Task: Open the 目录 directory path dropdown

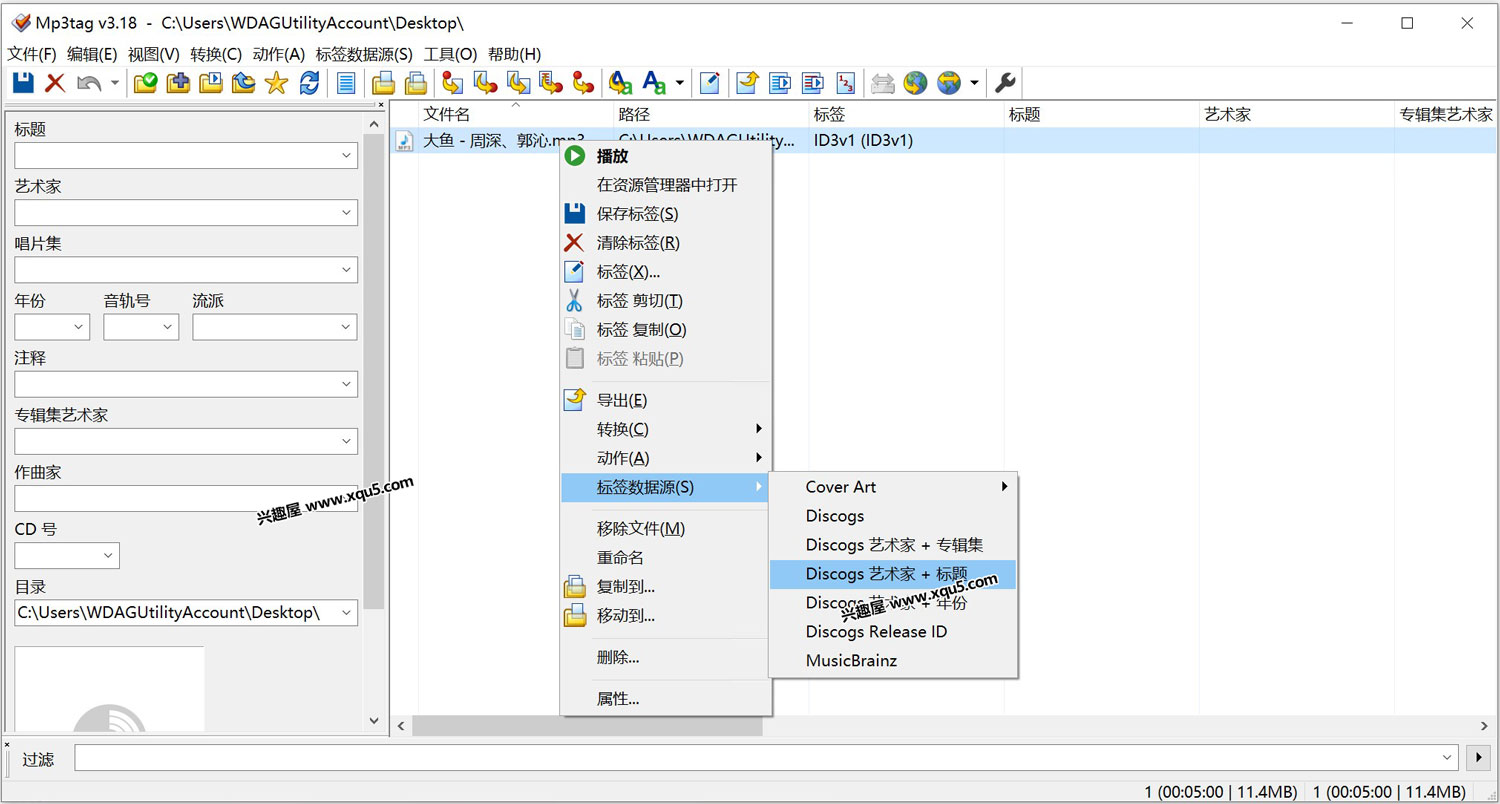Action: coord(346,613)
